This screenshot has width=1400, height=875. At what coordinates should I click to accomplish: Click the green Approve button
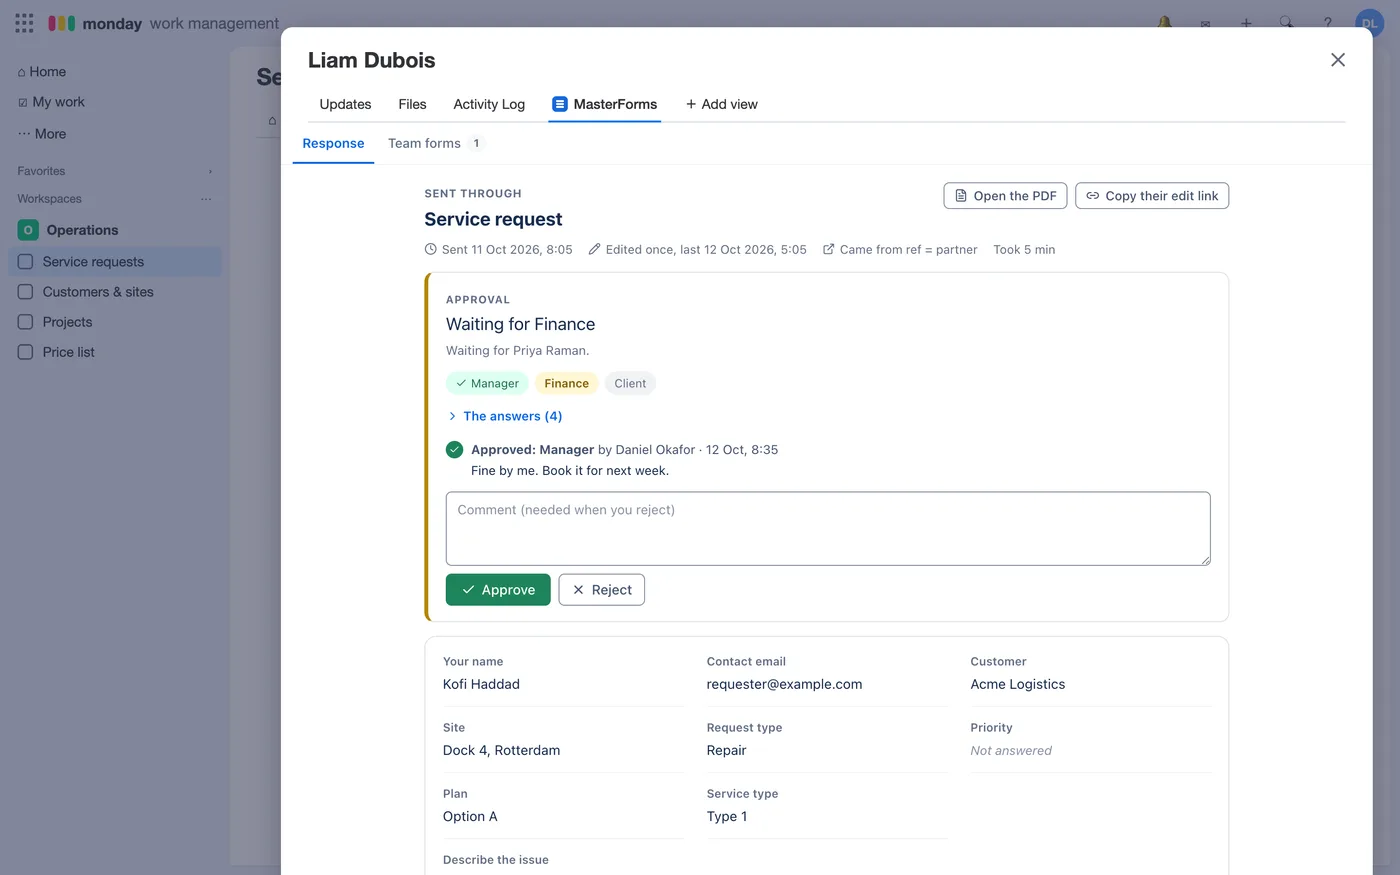tap(498, 590)
